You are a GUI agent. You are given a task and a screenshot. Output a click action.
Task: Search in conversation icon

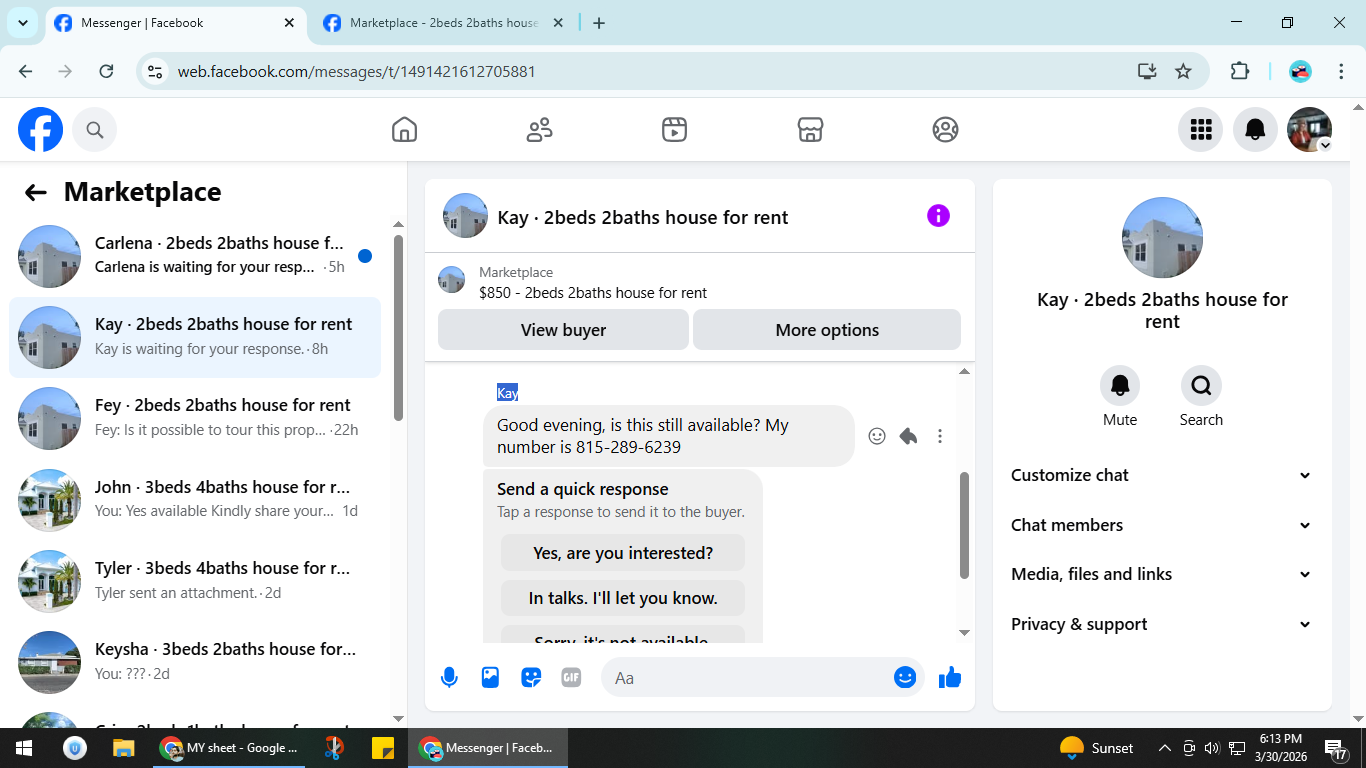[1201, 385]
